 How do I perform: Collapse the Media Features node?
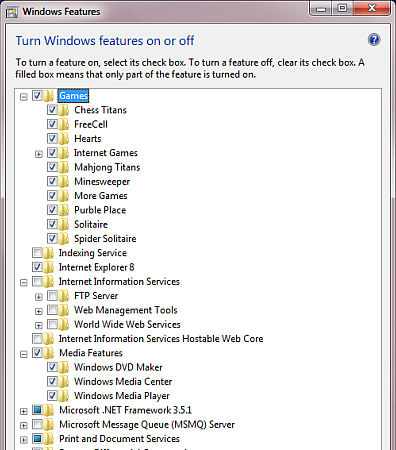[x=23, y=354]
